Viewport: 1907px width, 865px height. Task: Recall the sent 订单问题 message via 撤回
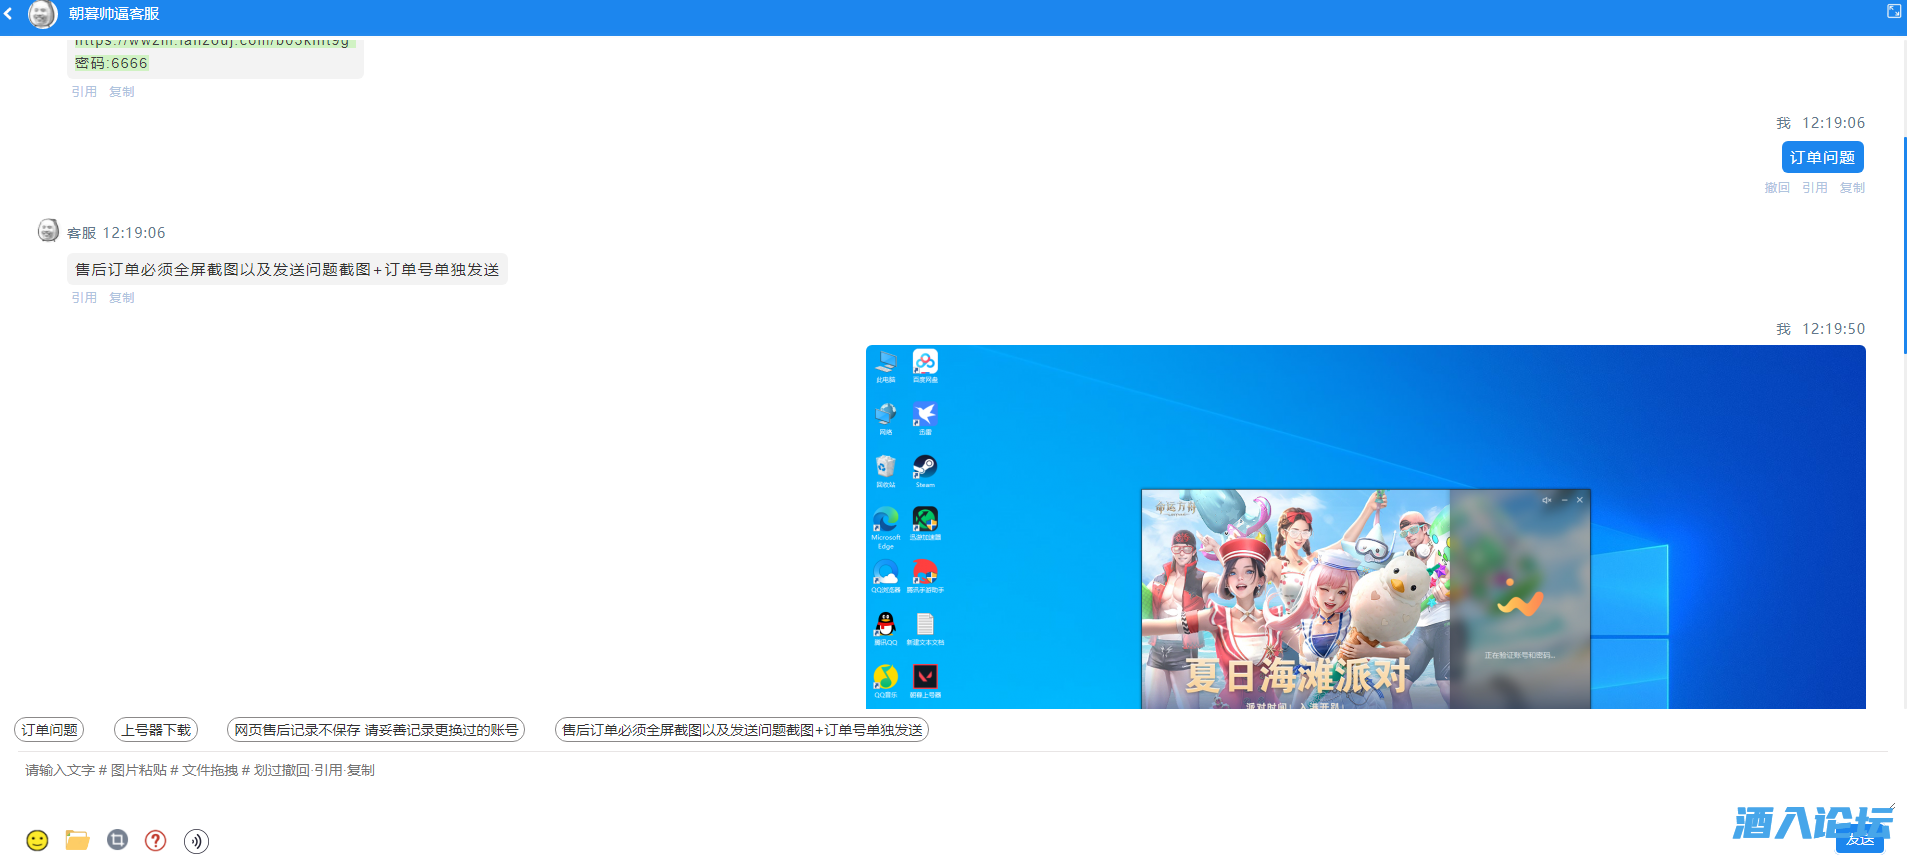tap(1777, 188)
